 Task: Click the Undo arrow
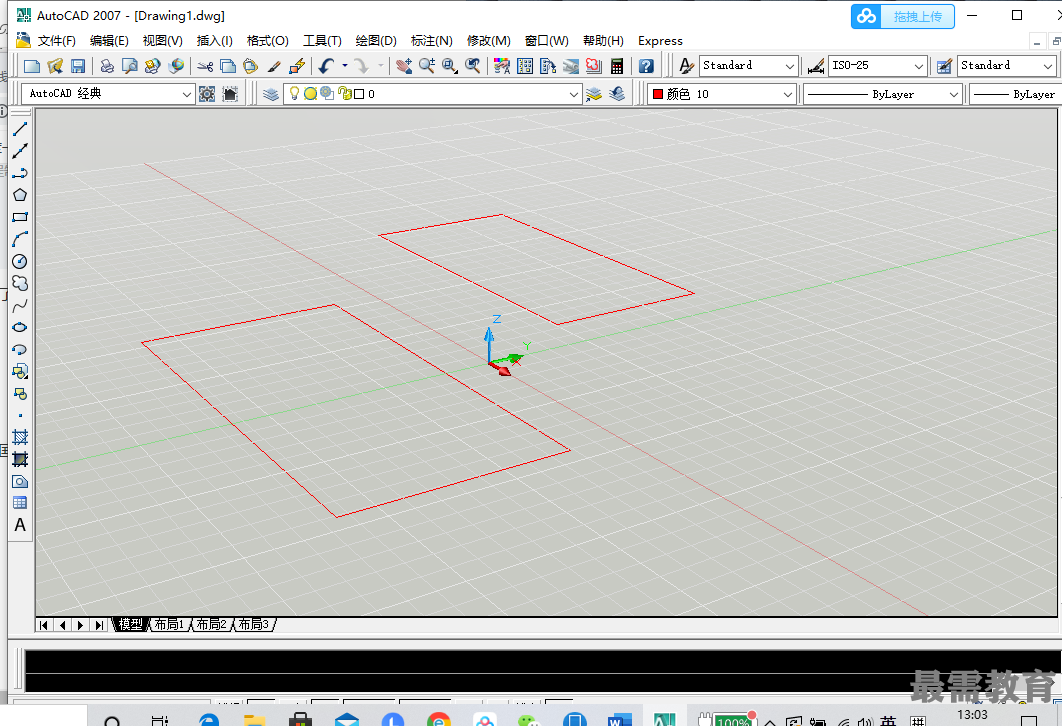327,66
